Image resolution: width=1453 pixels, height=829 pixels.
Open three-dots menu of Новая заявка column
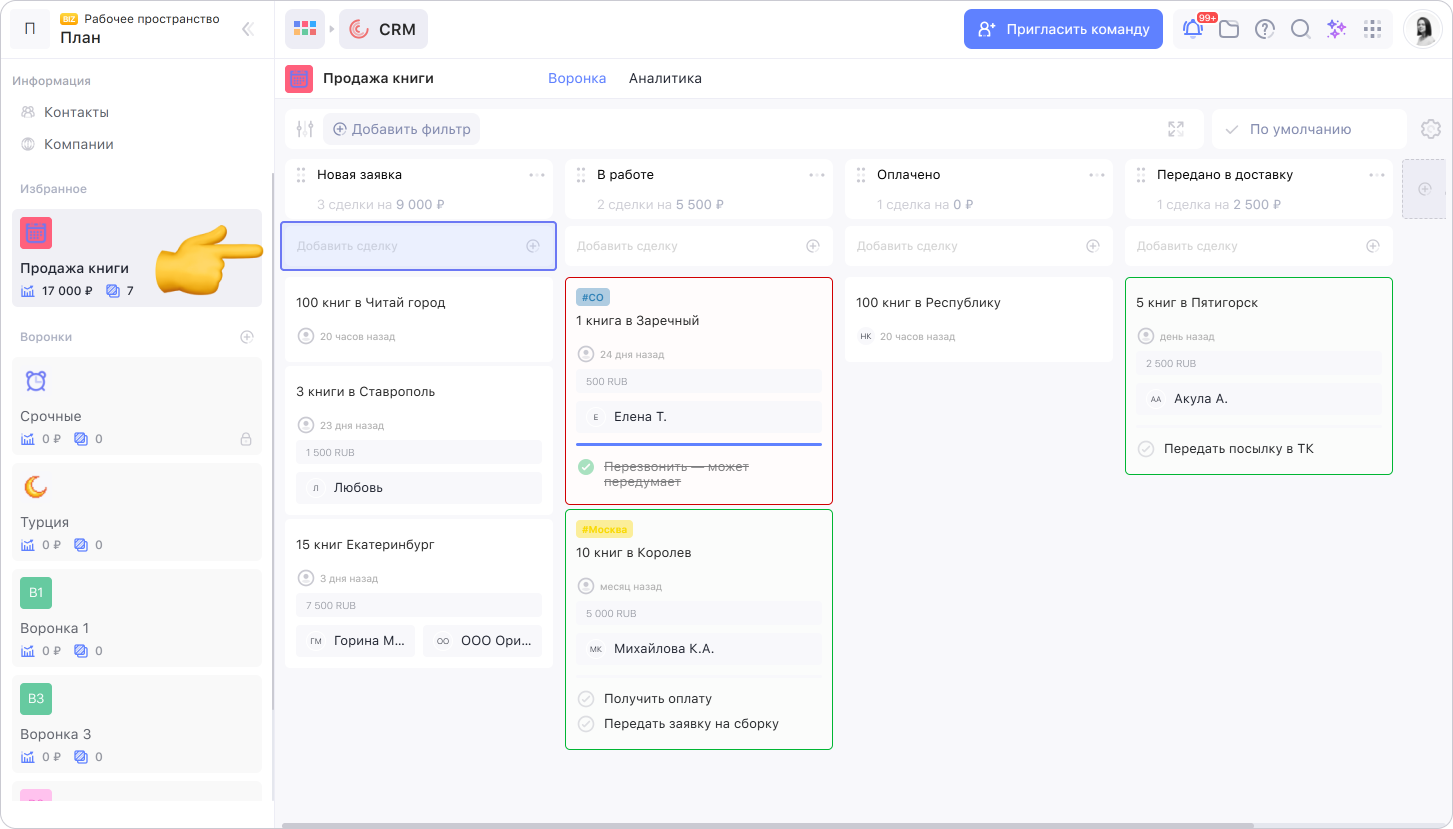click(x=537, y=175)
